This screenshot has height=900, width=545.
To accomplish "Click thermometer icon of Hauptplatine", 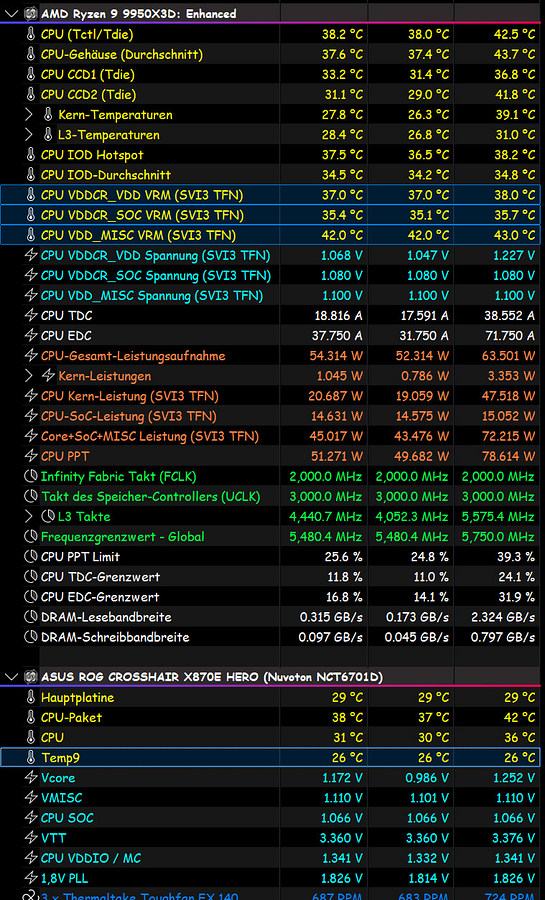I will 31,697.
